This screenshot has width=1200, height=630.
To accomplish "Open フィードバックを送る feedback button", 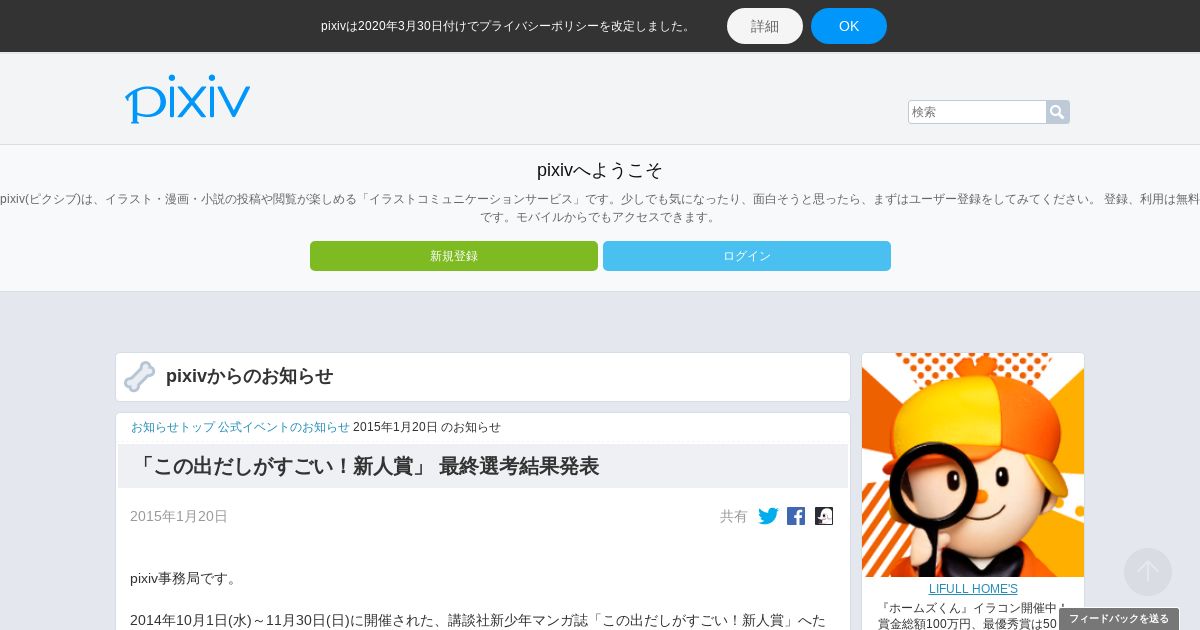I will (x=1119, y=619).
